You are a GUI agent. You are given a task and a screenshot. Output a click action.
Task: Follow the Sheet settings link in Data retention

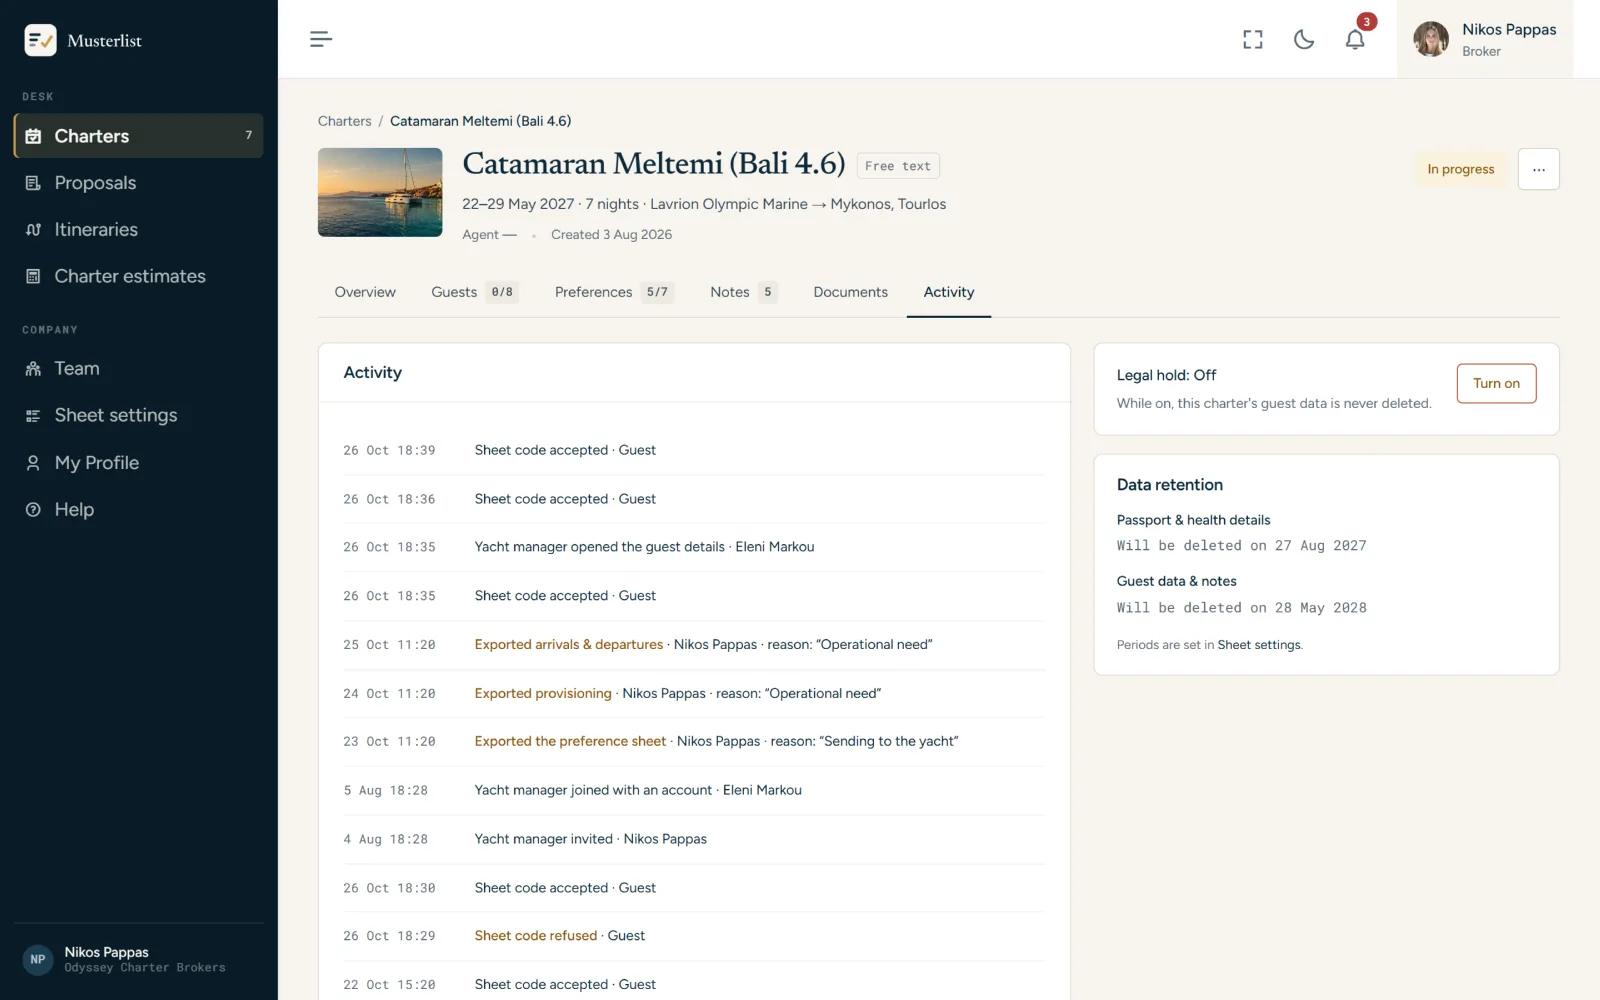[x=1259, y=645]
